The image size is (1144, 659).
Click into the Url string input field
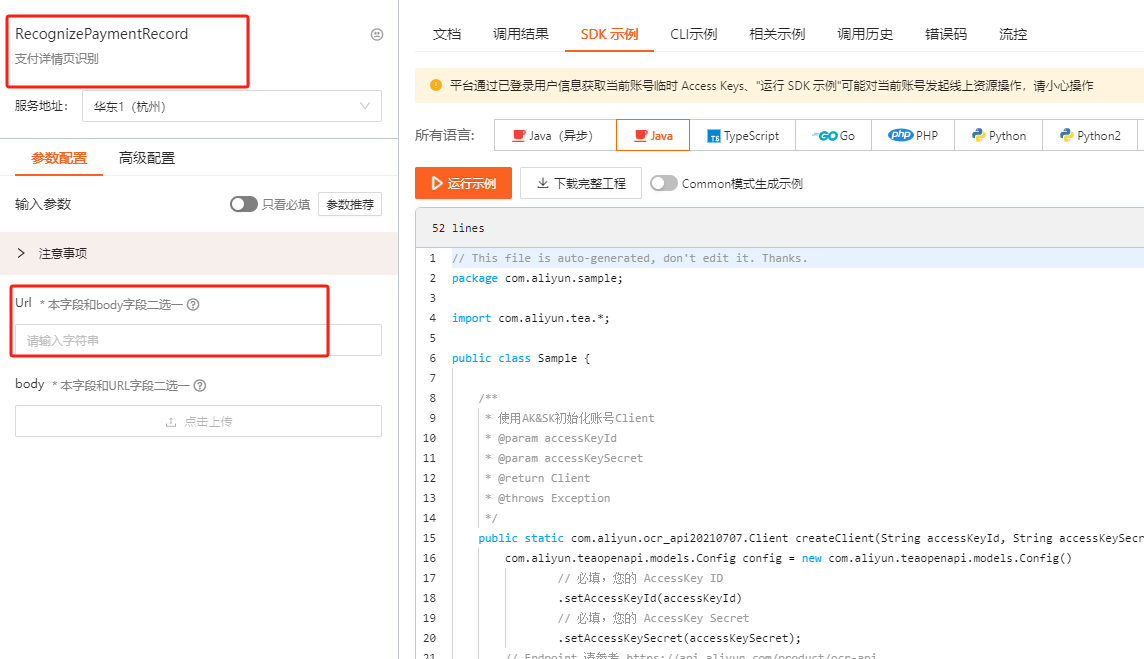coord(198,340)
